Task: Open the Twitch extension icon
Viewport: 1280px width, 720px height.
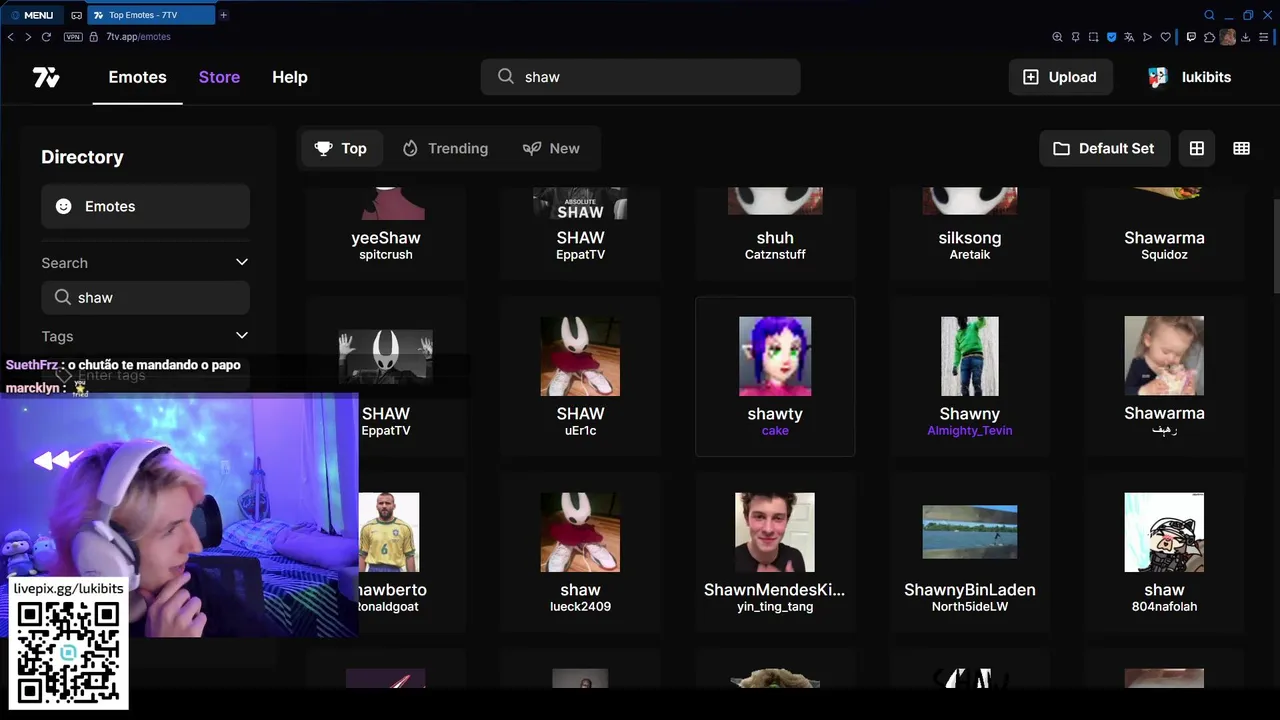Action: (1191, 37)
